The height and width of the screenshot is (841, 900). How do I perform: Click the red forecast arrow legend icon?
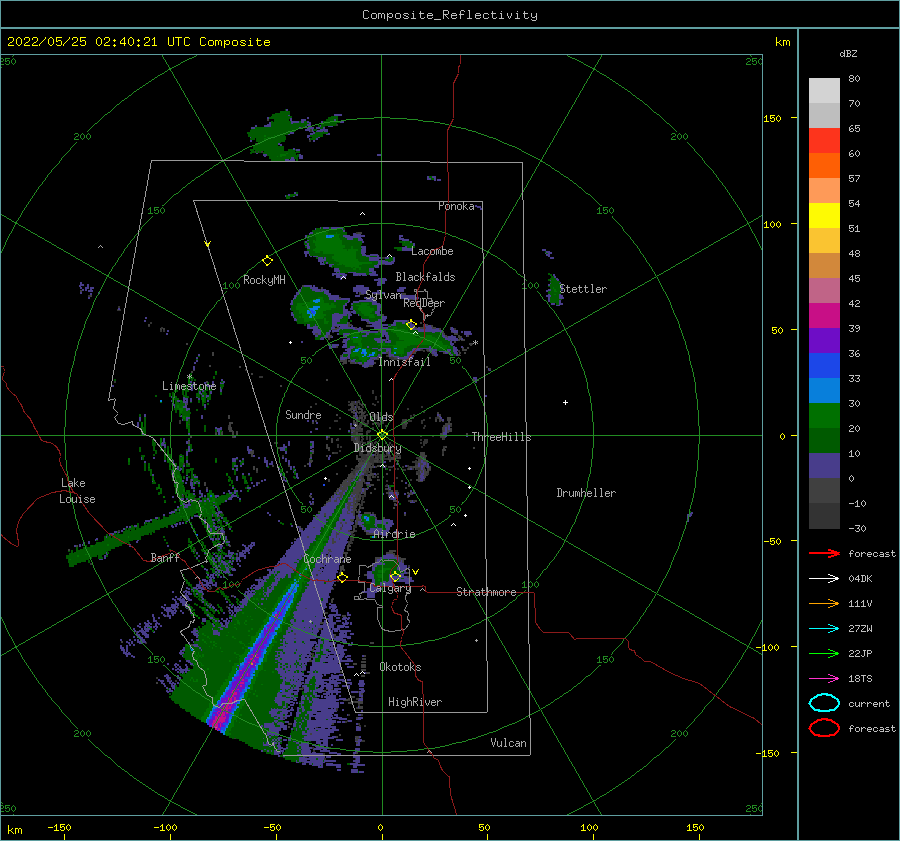click(x=824, y=553)
